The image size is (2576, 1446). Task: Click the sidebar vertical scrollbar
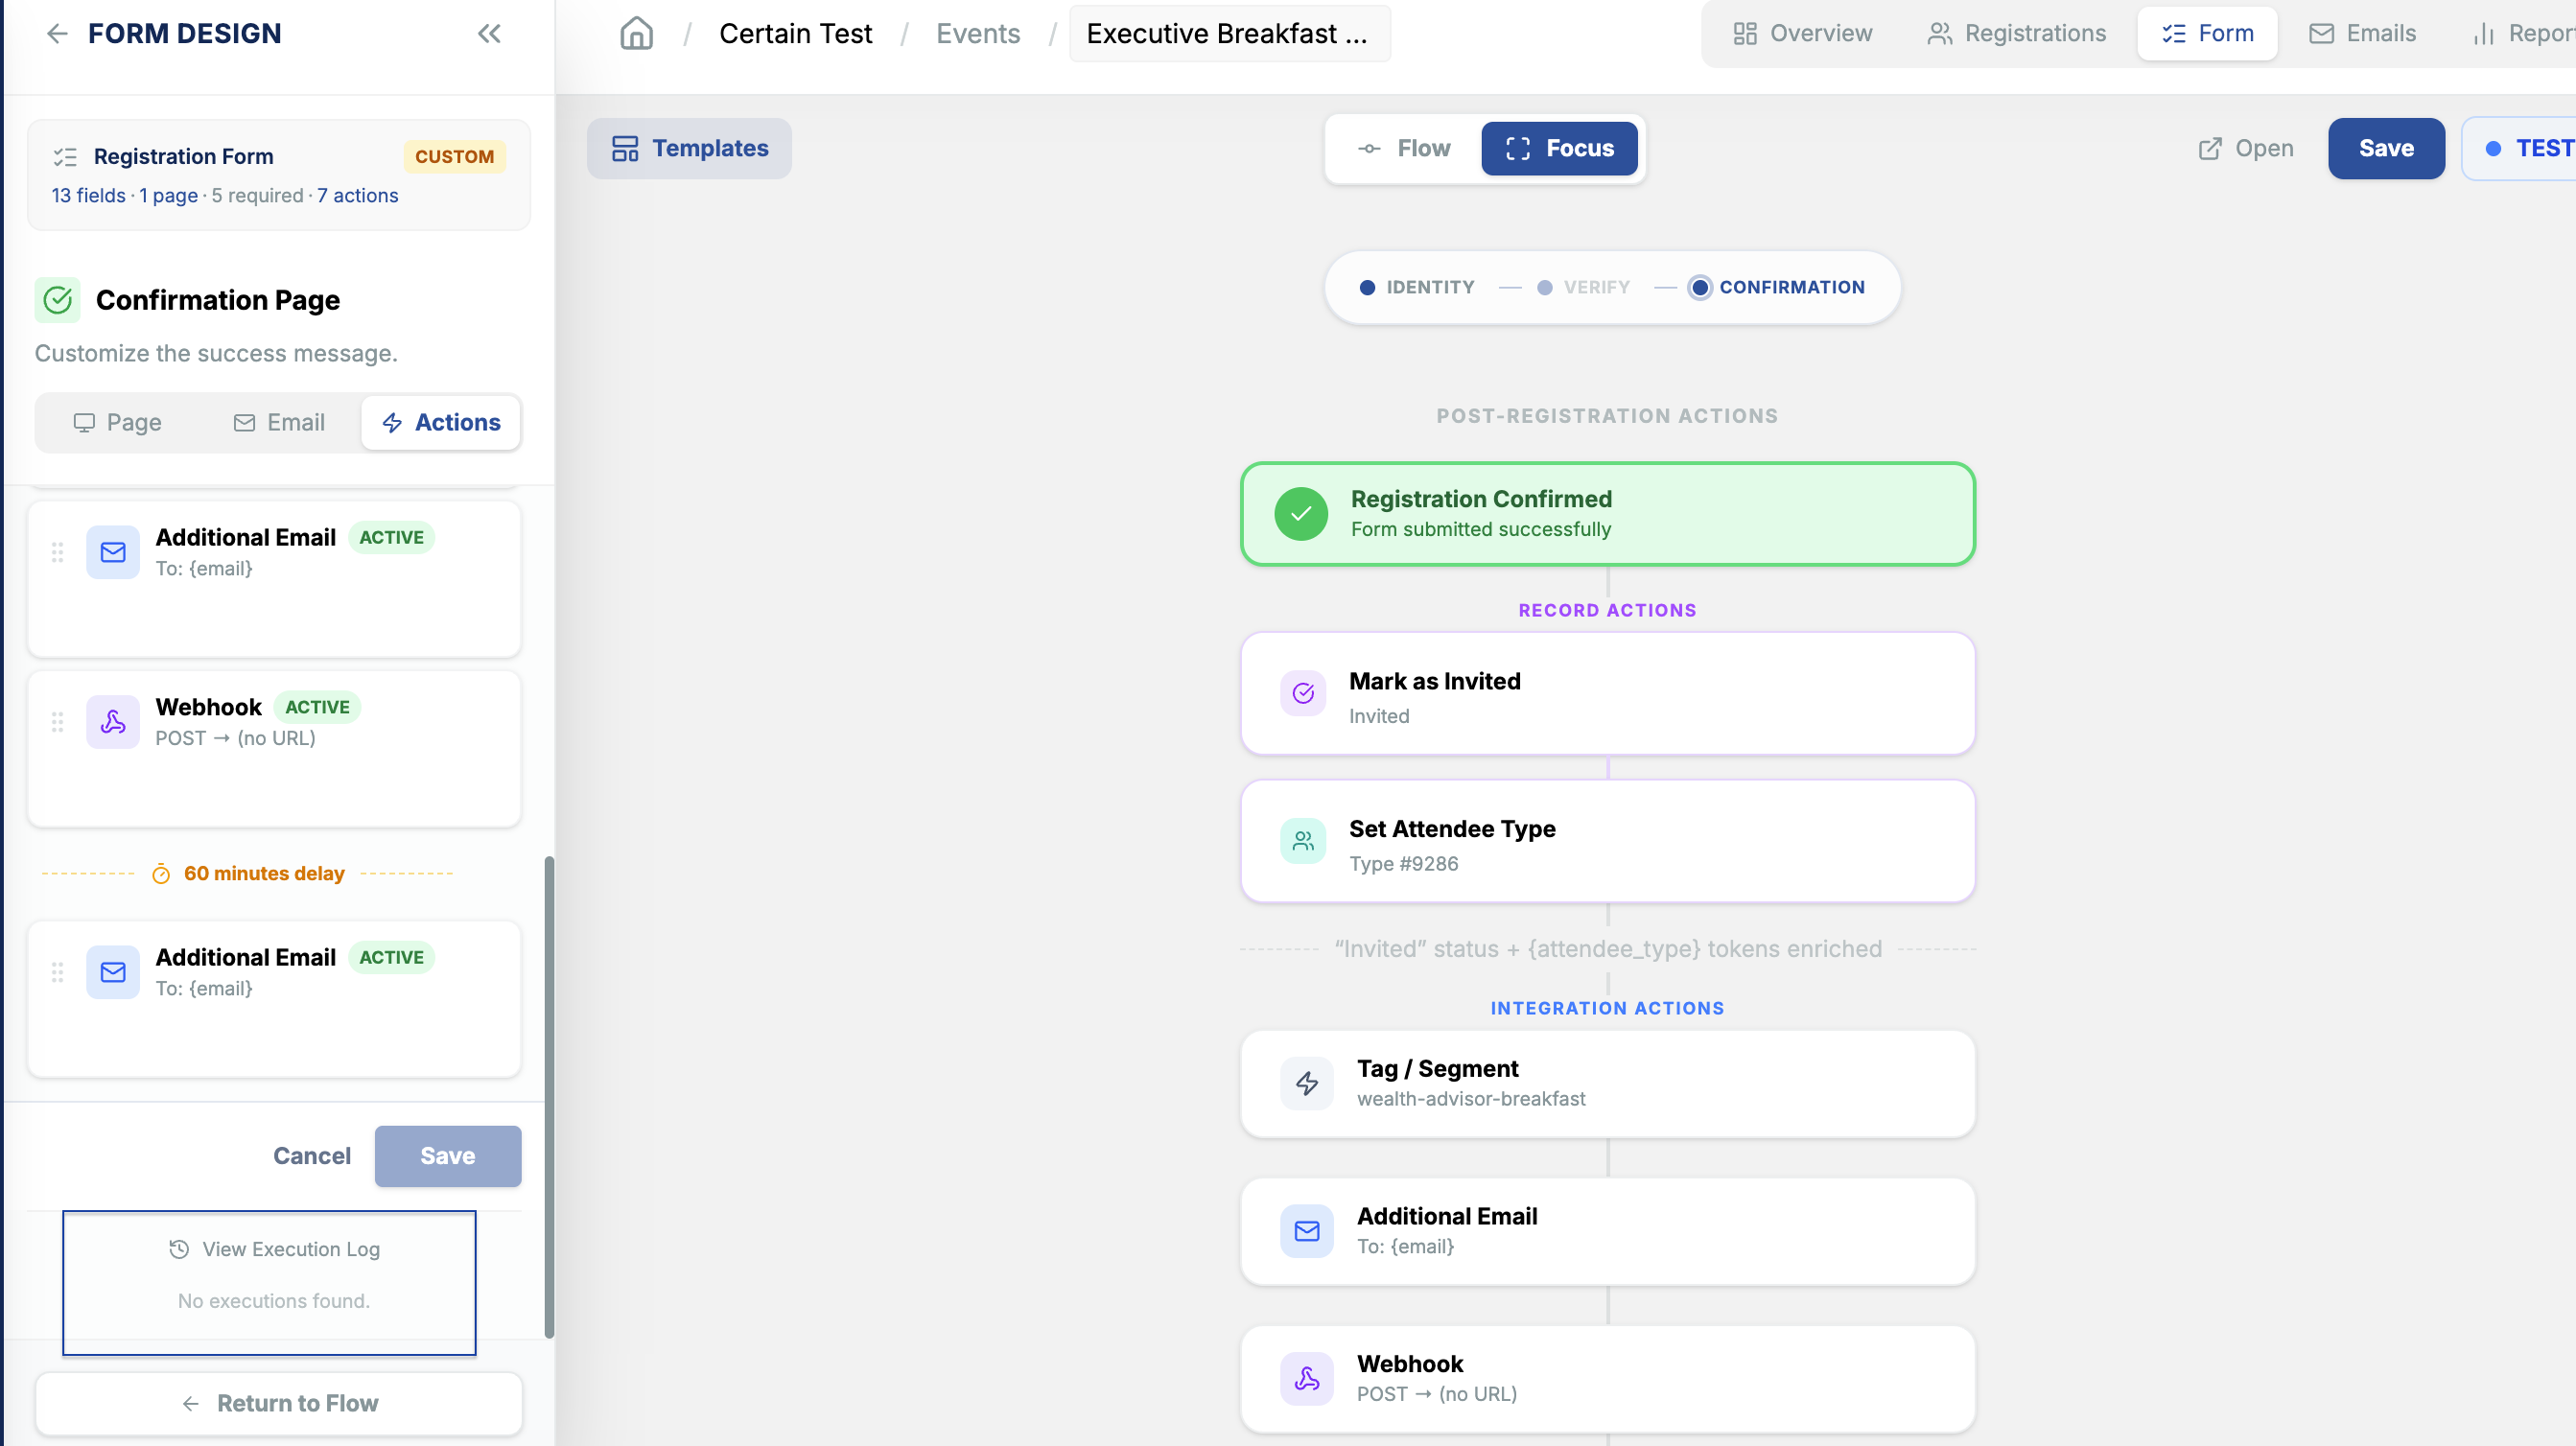point(549,1097)
